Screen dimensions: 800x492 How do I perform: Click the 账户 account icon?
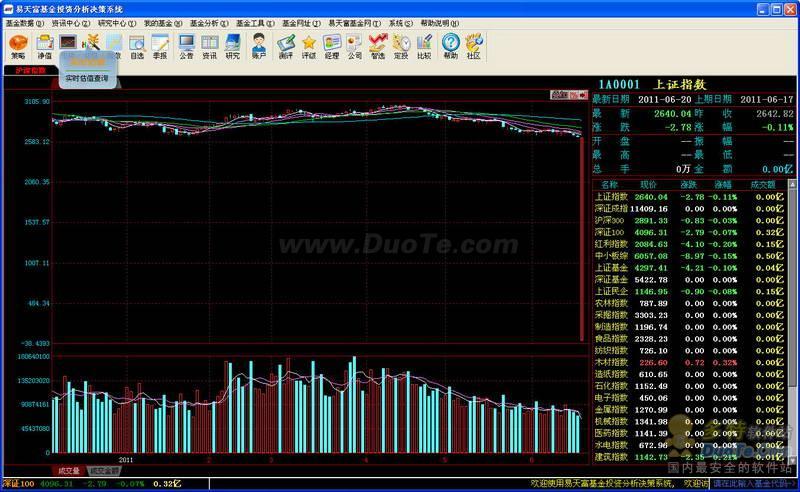point(259,46)
